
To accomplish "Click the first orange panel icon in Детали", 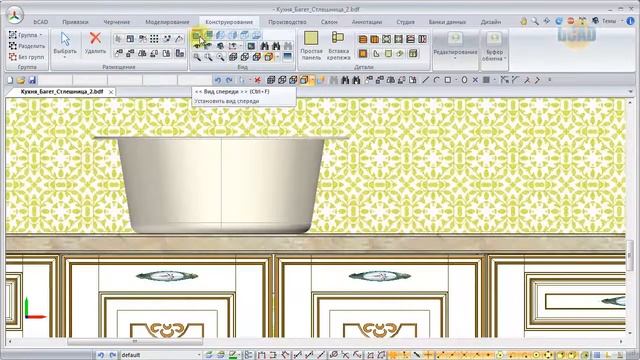I will (x=362, y=39).
